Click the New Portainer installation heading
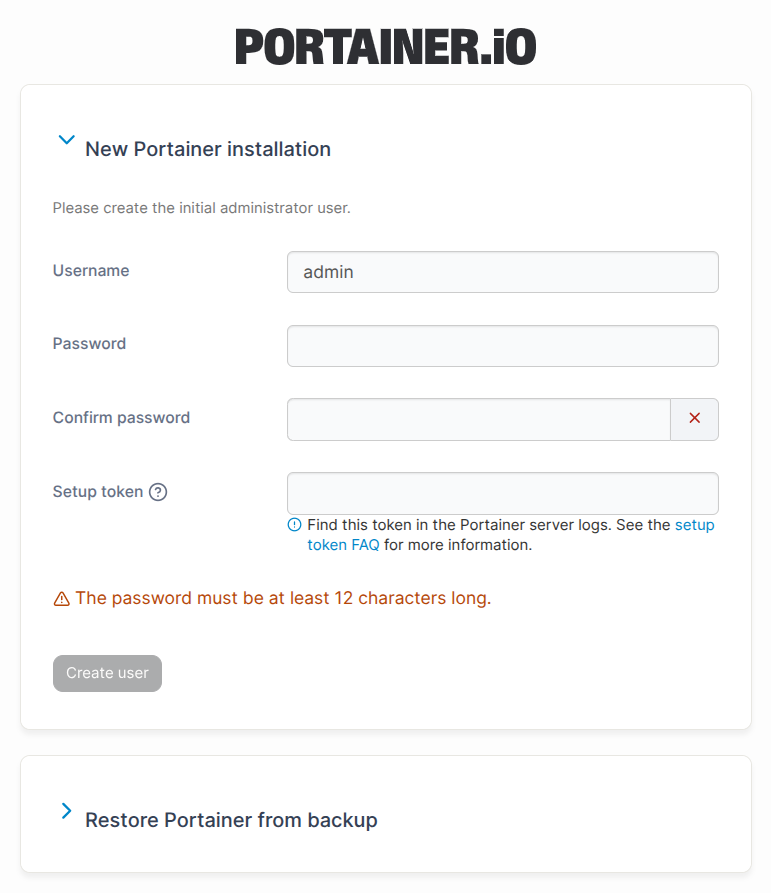This screenshot has width=771, height=893. coord(208,149)
